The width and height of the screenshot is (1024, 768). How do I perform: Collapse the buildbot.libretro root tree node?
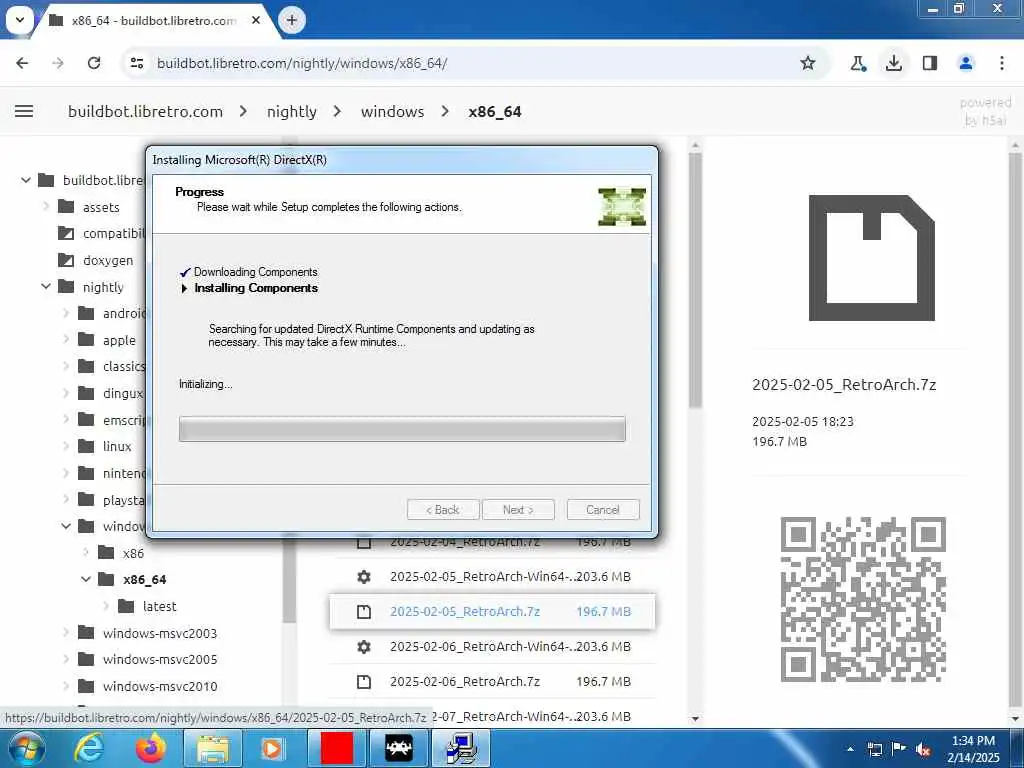pos(26,180)
